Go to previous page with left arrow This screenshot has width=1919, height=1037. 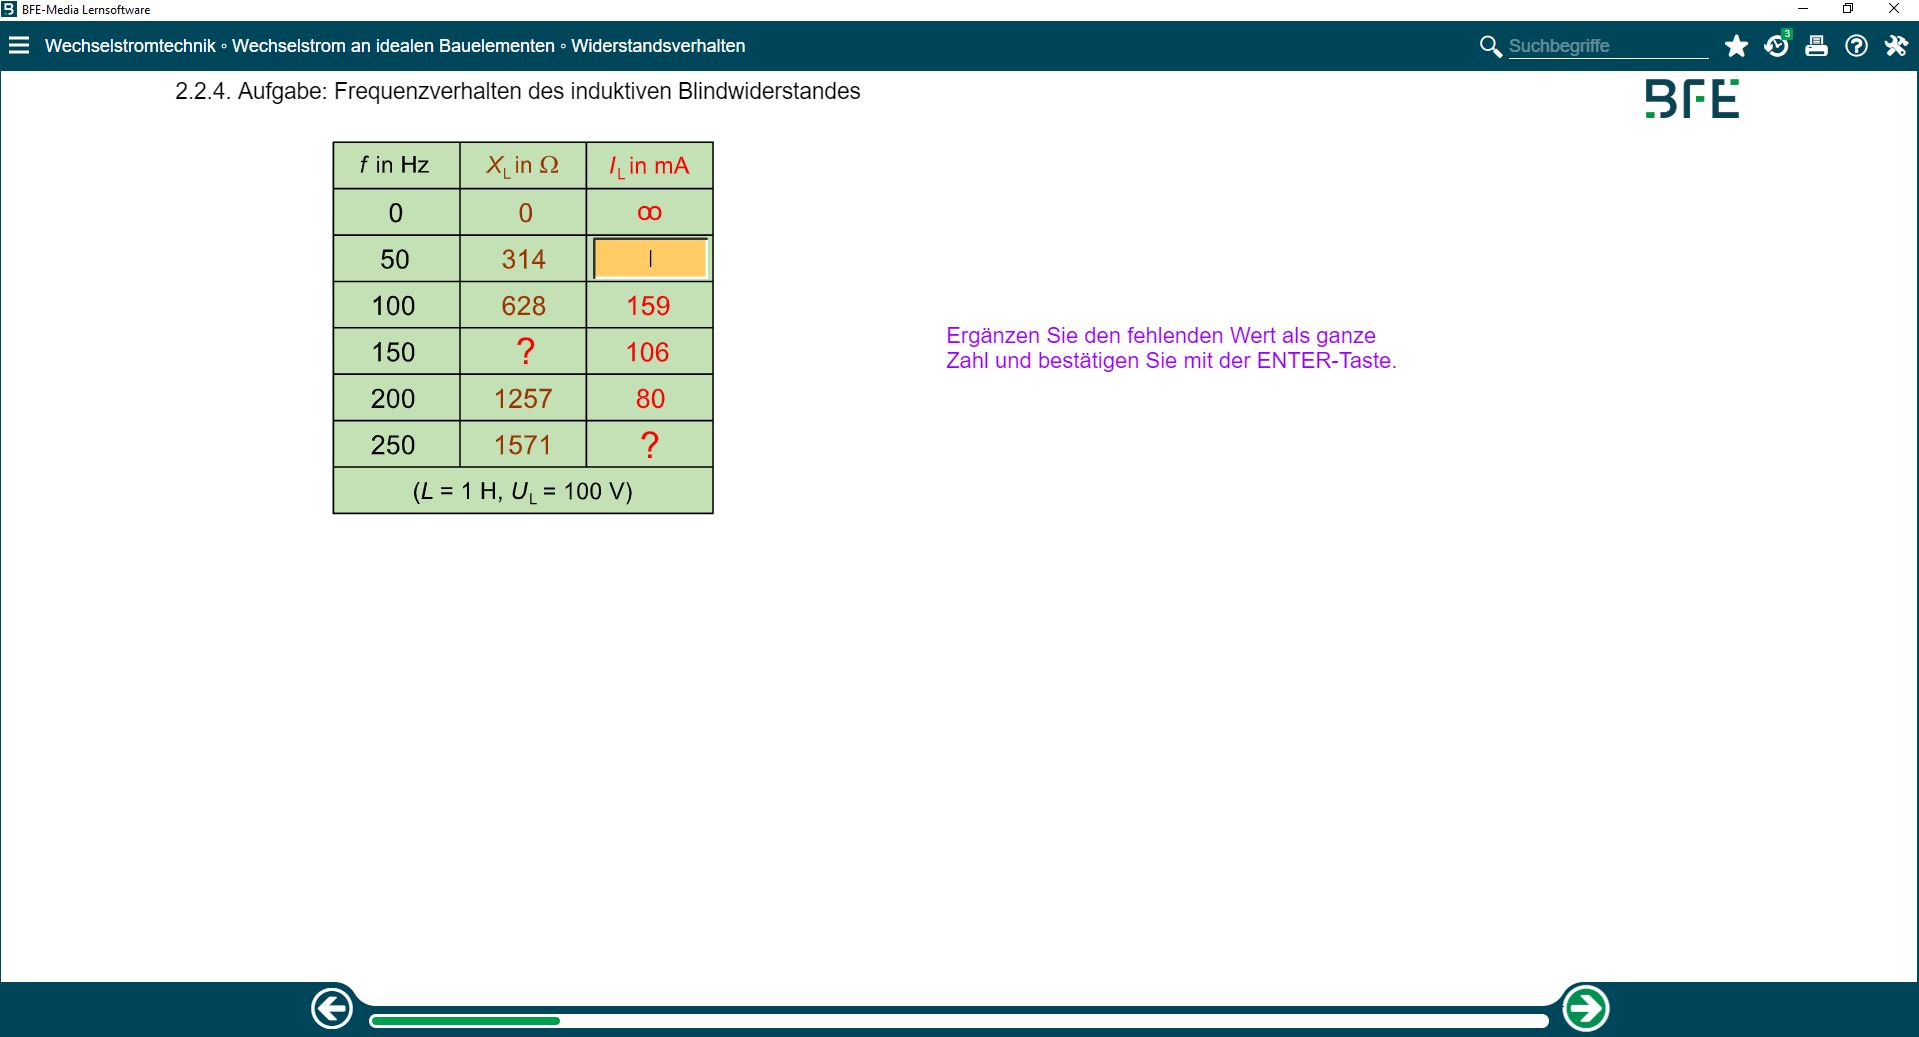(332, 1008)
